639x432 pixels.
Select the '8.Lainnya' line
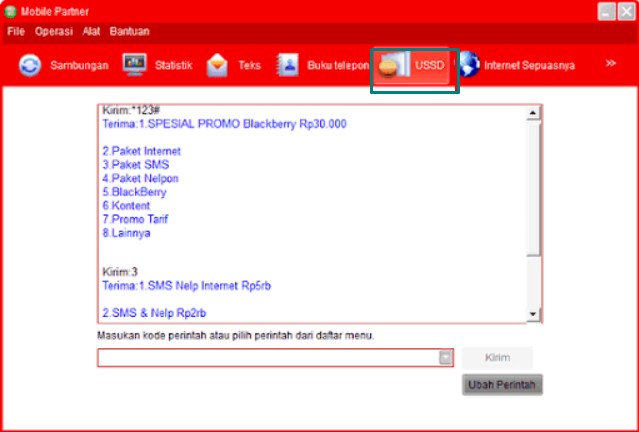(126, 233)
